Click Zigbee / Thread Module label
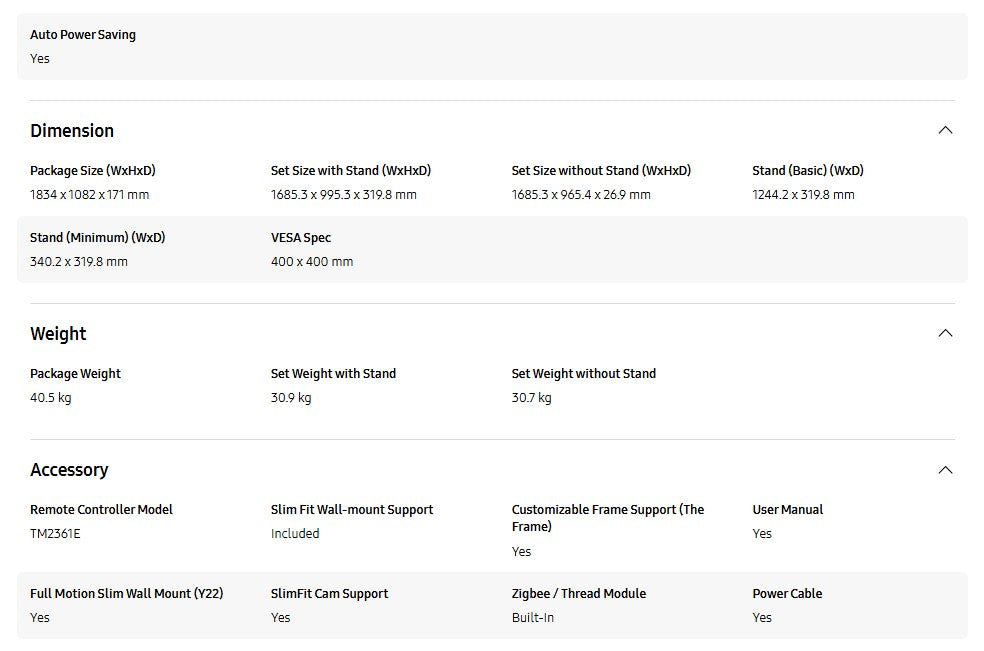Viewport: 984px width, 651px height. [x=579, y=594]
